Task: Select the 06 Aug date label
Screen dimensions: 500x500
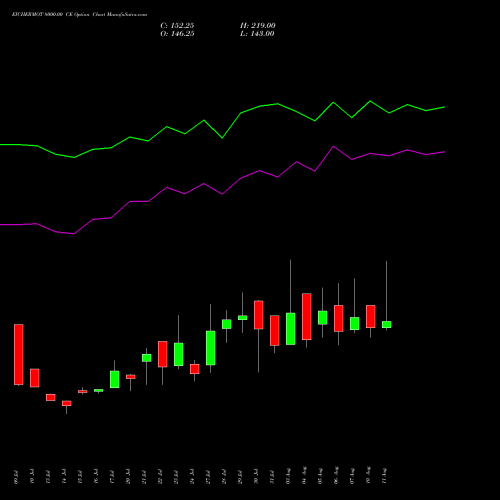Action: pos(336,476)
